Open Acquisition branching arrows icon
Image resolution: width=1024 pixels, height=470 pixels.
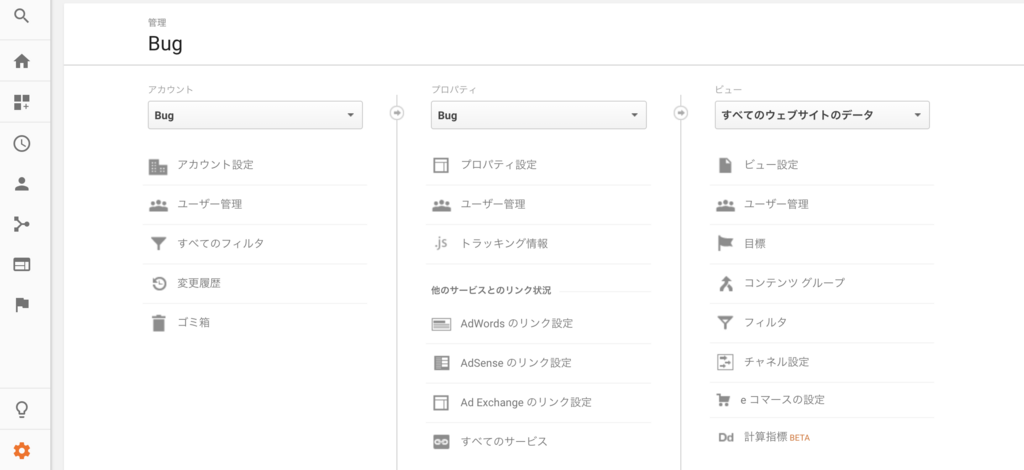pyautogui.click(x=22, y=225)
